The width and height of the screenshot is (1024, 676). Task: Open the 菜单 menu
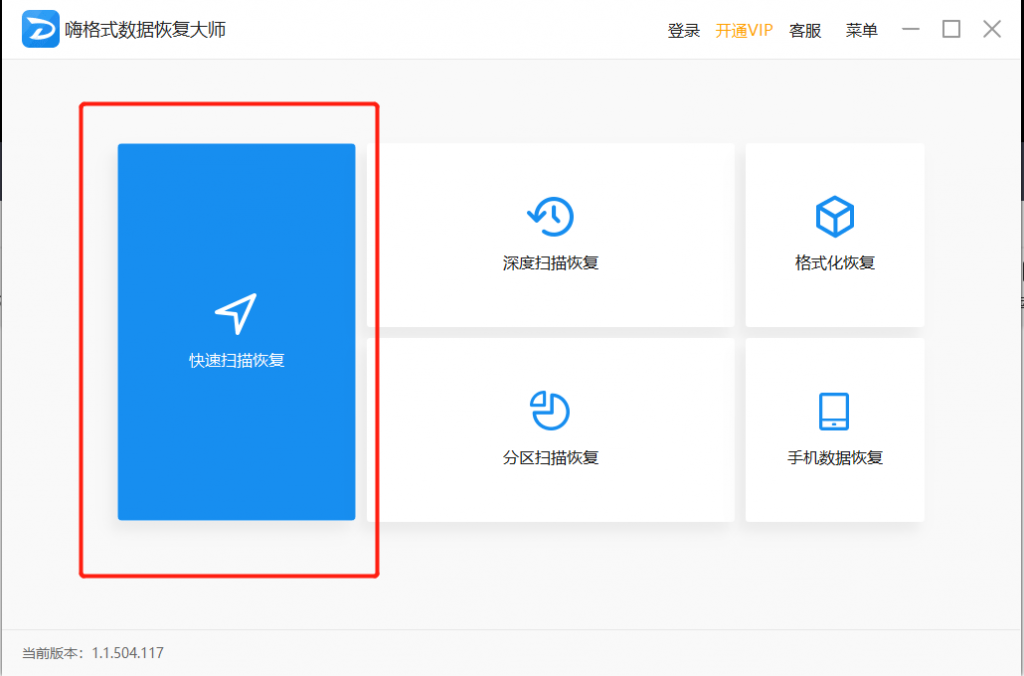(x=861, y=31)
